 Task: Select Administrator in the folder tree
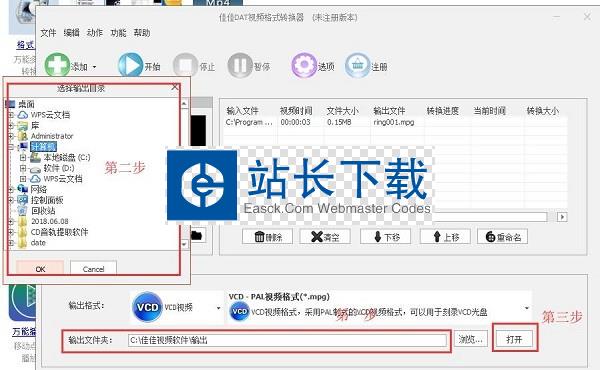tap(52, 136)
